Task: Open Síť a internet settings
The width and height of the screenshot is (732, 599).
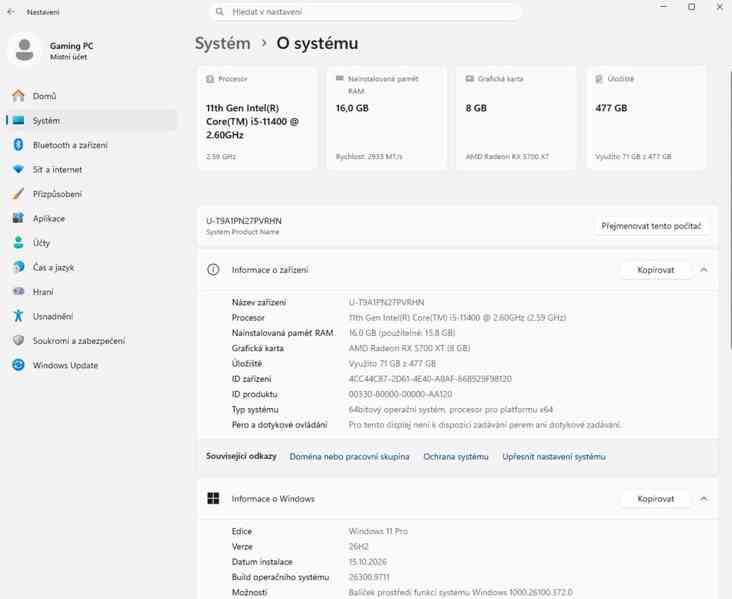Action: click(92, 169)
